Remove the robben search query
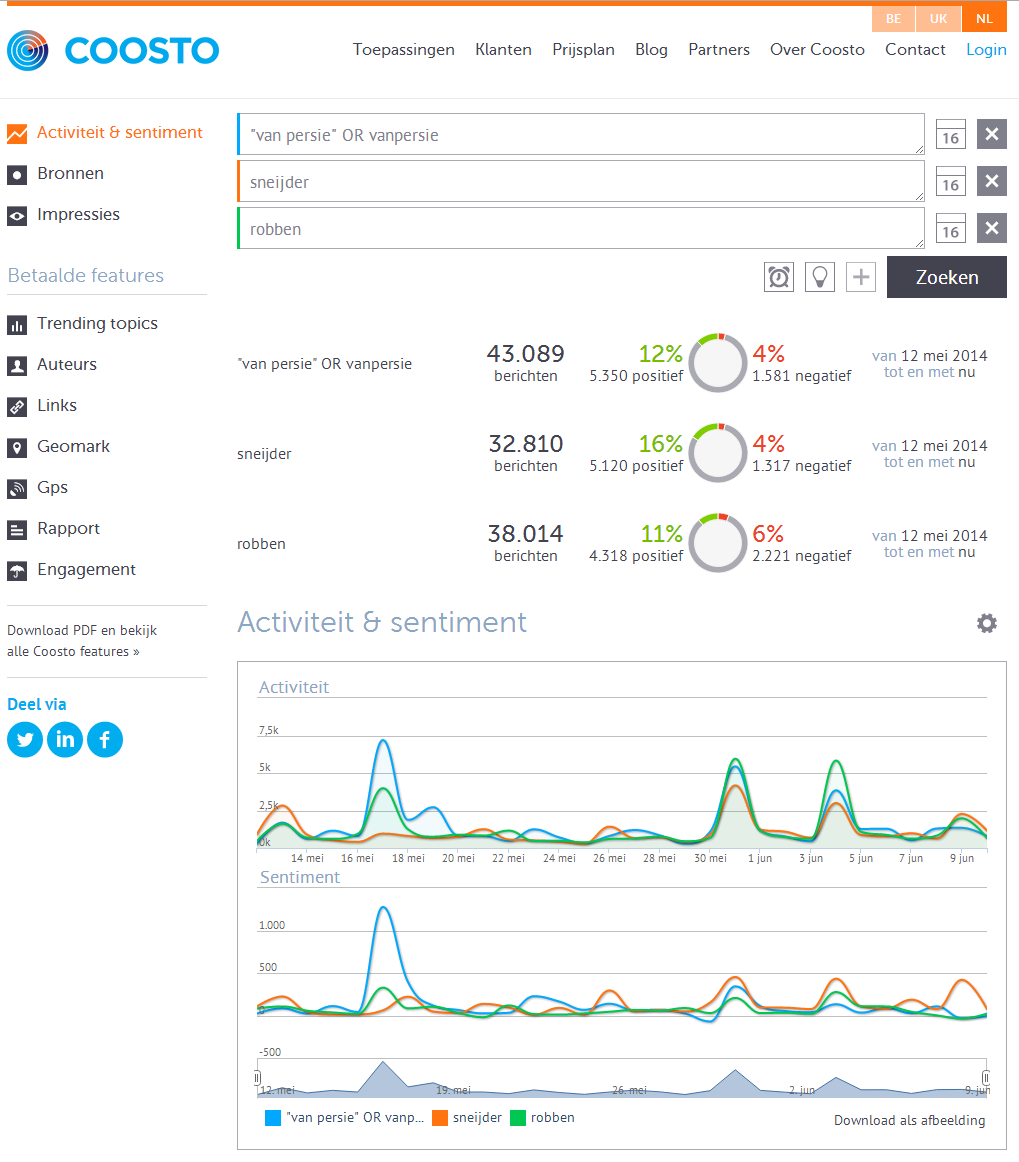The height and width of the screenshot is (1162, 1019). pos(991,229)
